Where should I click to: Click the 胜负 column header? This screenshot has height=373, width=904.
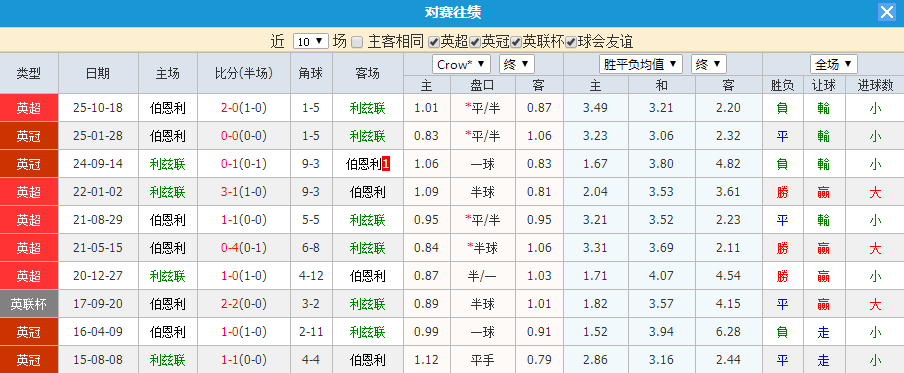point(782,85)
